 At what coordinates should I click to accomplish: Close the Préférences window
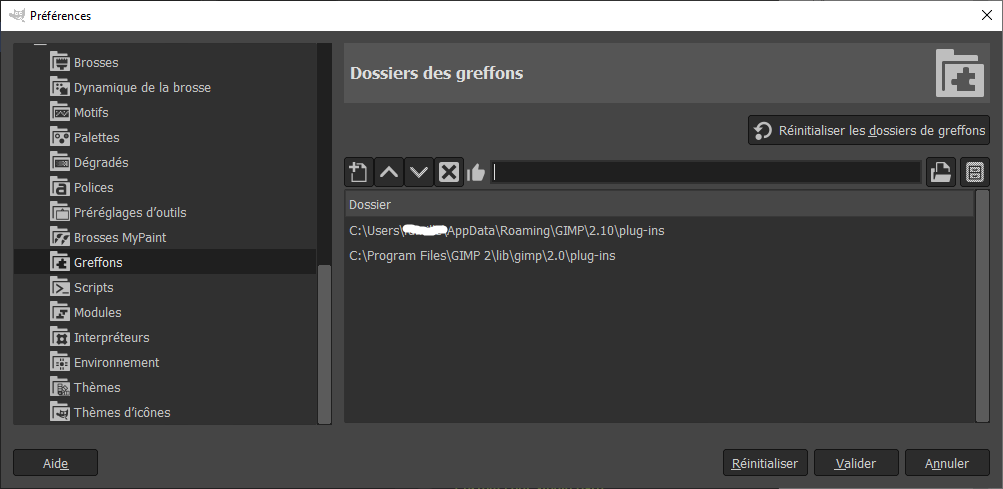point(987,15)
